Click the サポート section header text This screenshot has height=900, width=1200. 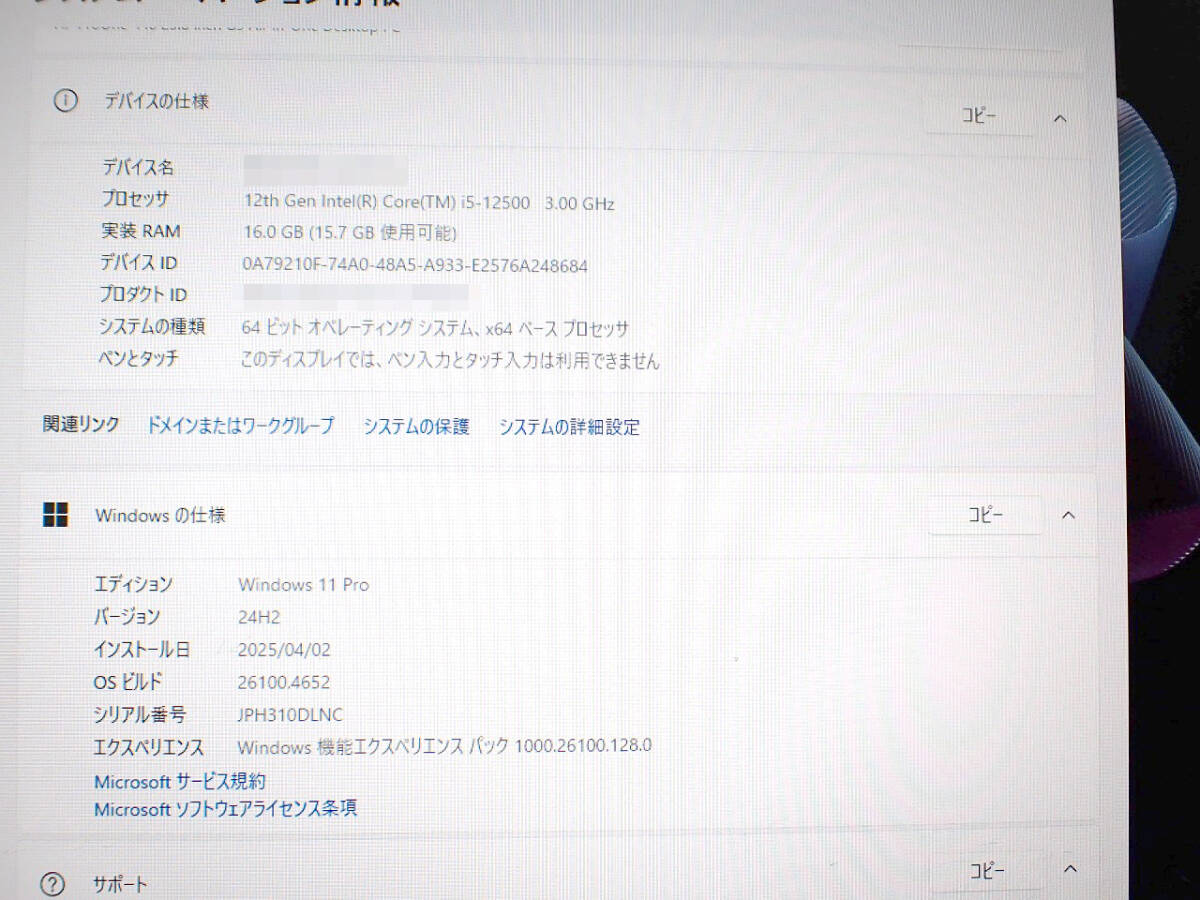120,884
